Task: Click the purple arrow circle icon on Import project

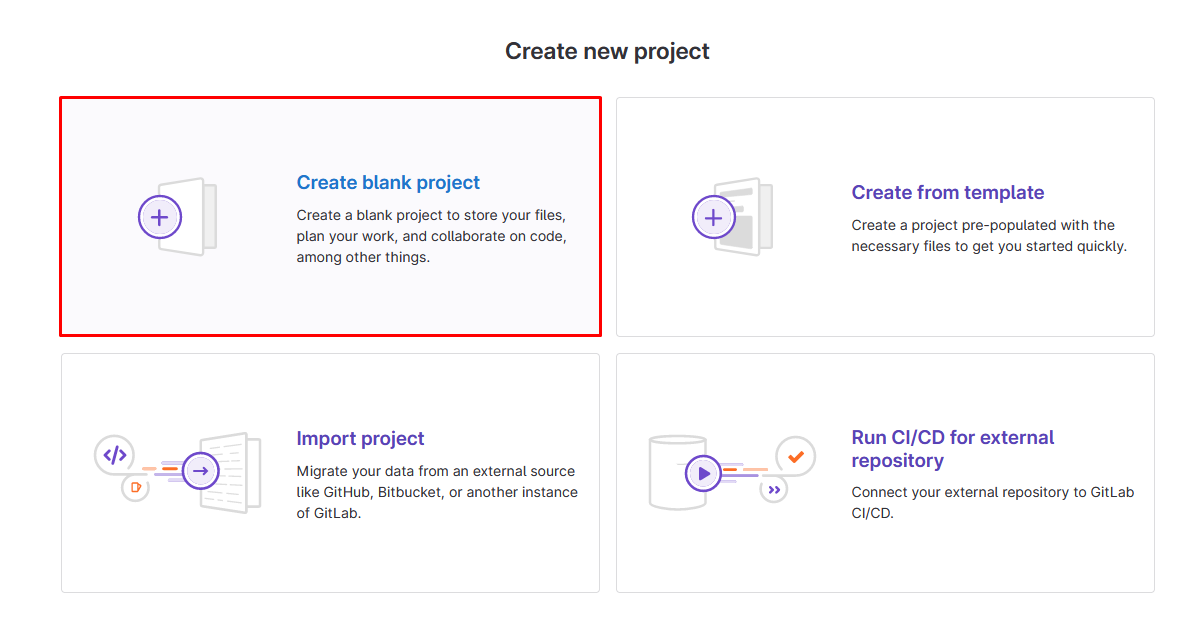Action: click(x=201, y=470)
